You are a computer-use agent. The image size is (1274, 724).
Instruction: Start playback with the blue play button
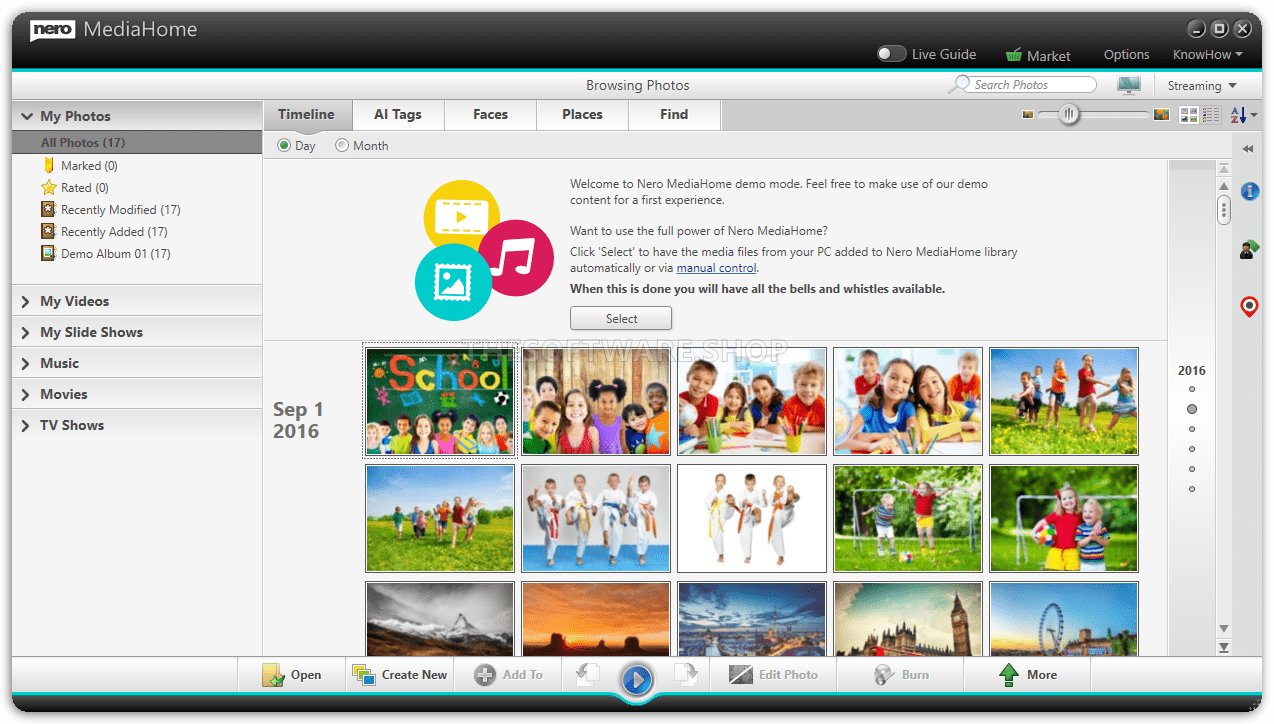click(637, 680)
